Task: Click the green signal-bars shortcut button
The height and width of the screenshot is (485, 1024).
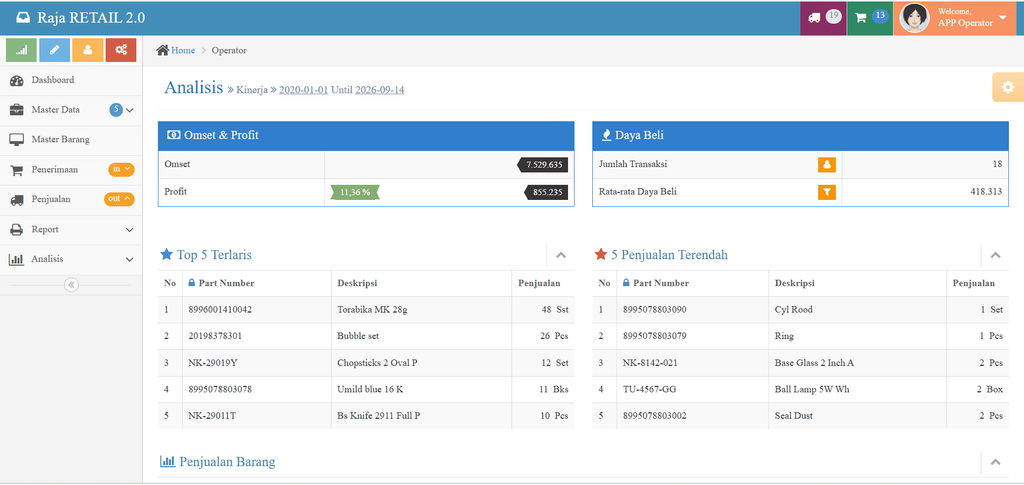Action: 21,50
